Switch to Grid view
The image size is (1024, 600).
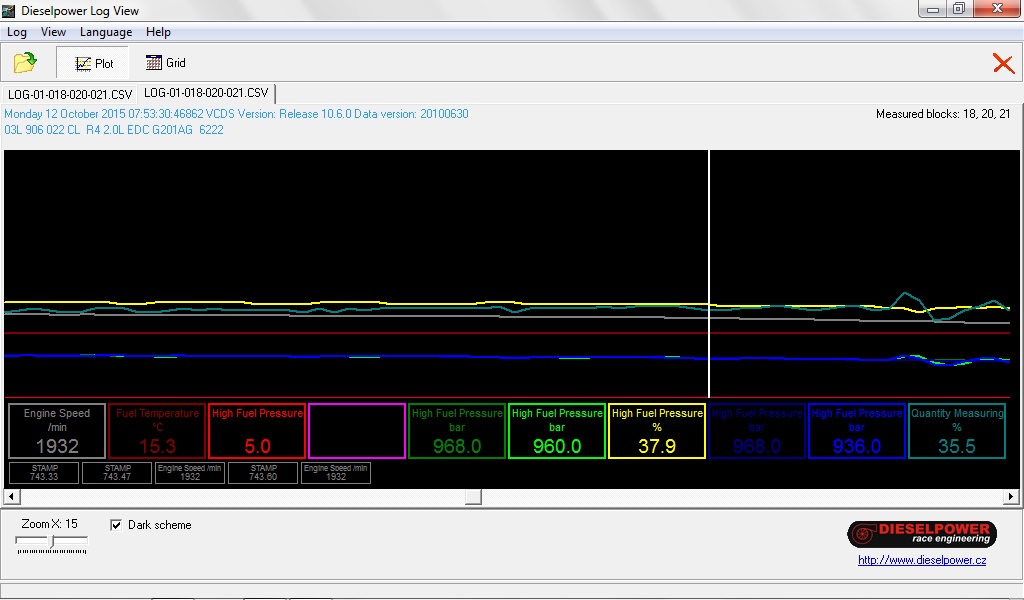point(166,63)
